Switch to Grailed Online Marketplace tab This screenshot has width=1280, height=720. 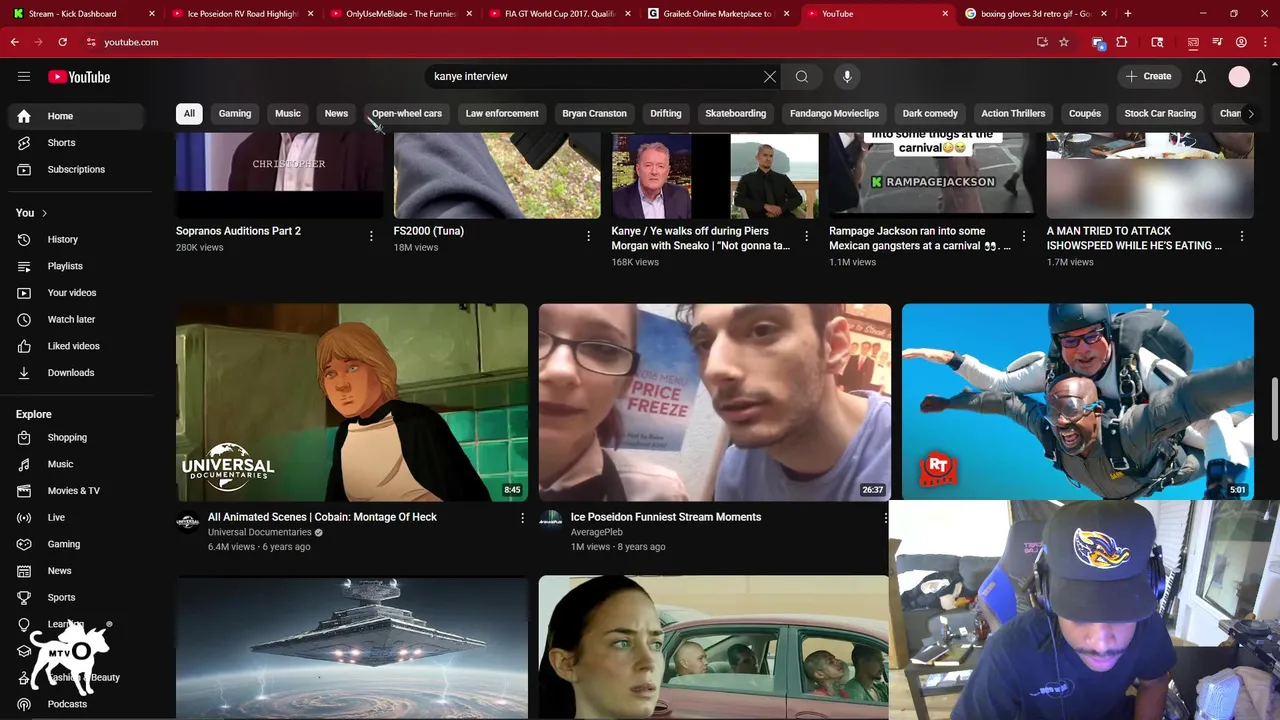pyautogui.click(x=718, y=14)
